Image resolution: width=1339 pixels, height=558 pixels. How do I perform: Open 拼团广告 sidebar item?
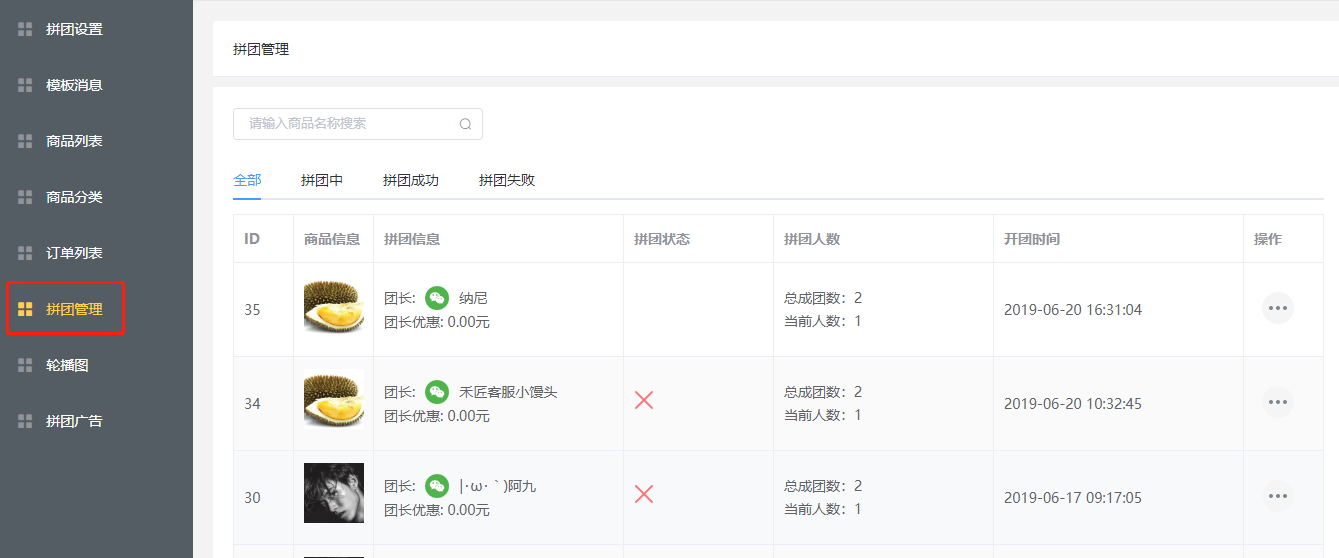pyautogui.click(x=74, y=422)
